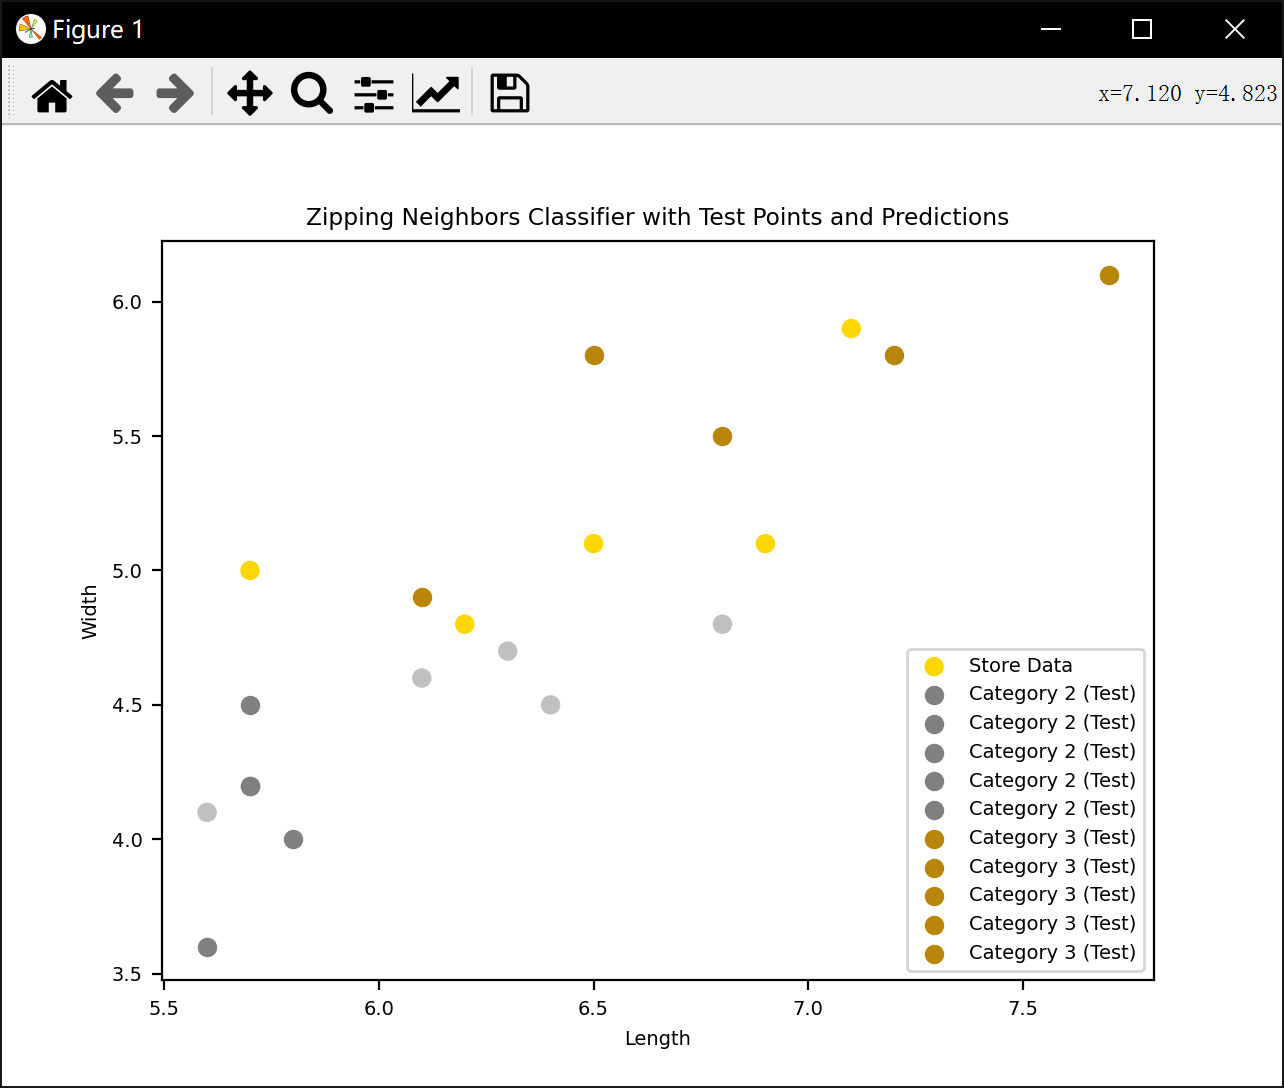This screenshot has width=1284, height=1088.
Task: Click the x-axis tick label 6.5
Action: [593, 1008]
